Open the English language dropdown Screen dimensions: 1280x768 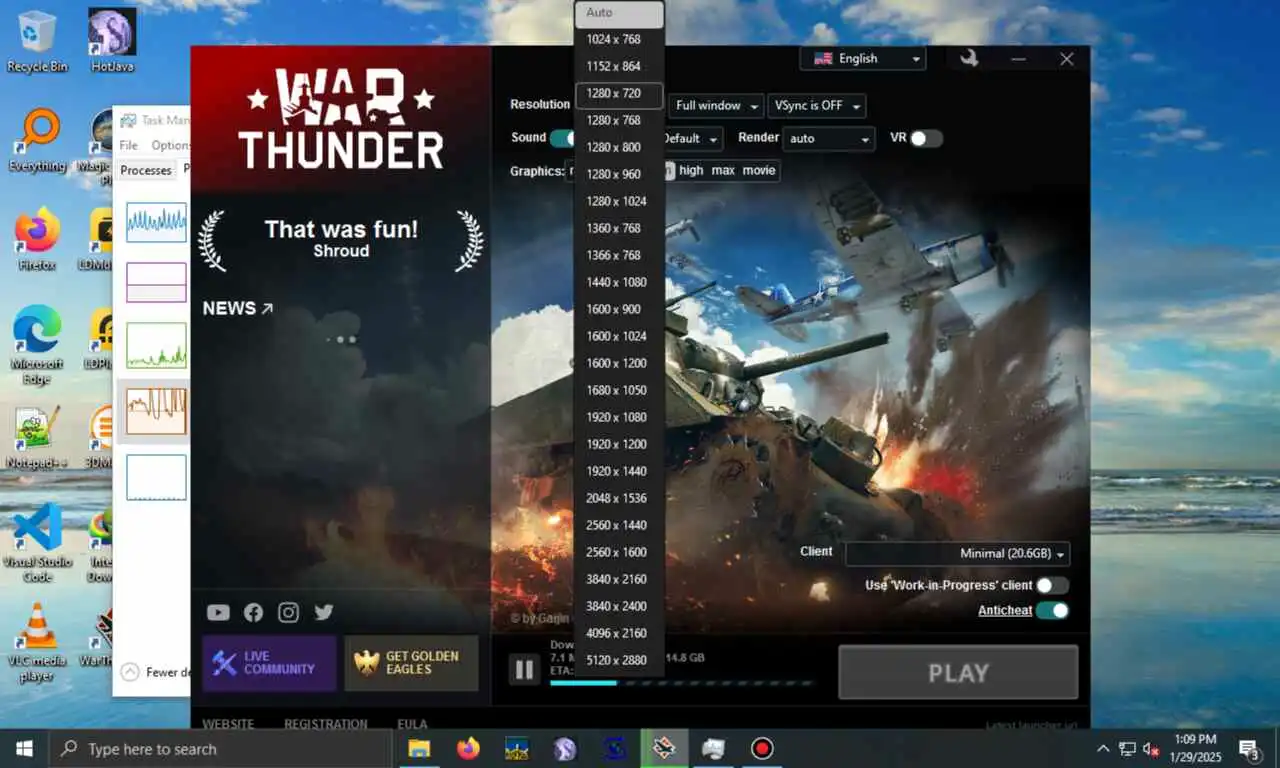point(863,59)
